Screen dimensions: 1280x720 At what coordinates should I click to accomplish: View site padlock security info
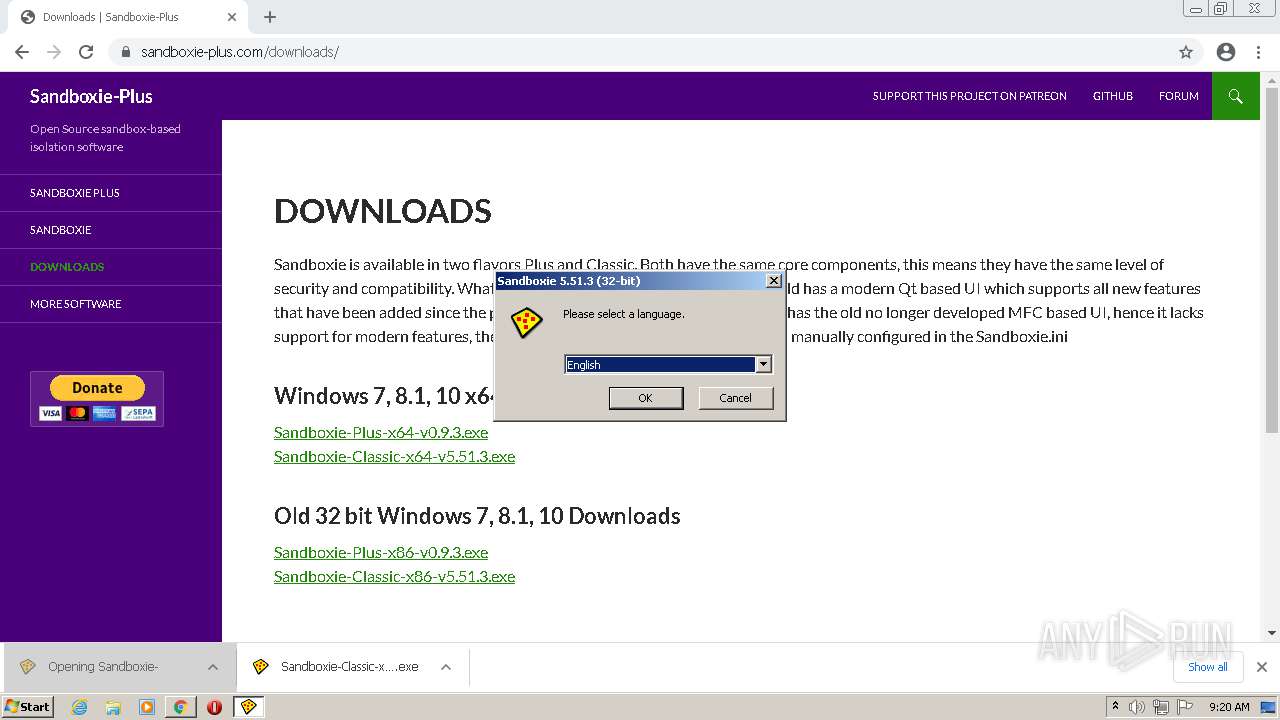click(x=125, y=52)
